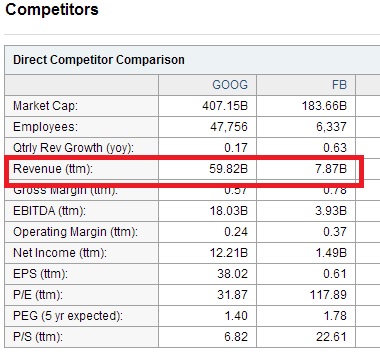The width and height of the screenshot is (380, 363).
Task: Select the Employees row label
Action: [x=45, y=127]
